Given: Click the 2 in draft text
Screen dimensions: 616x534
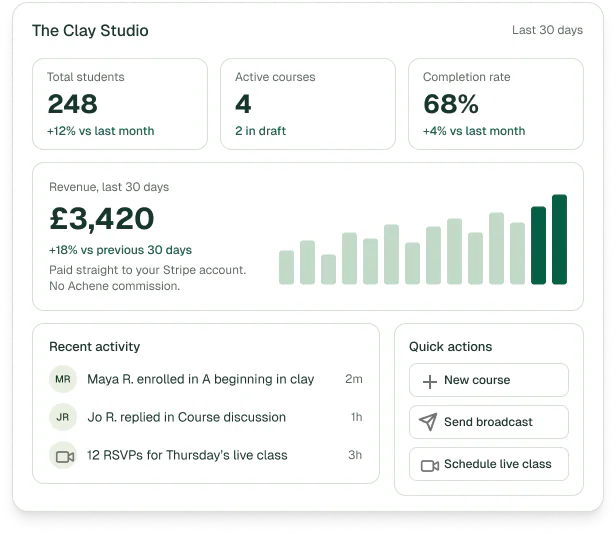Looking at the screenshot, I should pyautogui.click(x=260, y=131).
